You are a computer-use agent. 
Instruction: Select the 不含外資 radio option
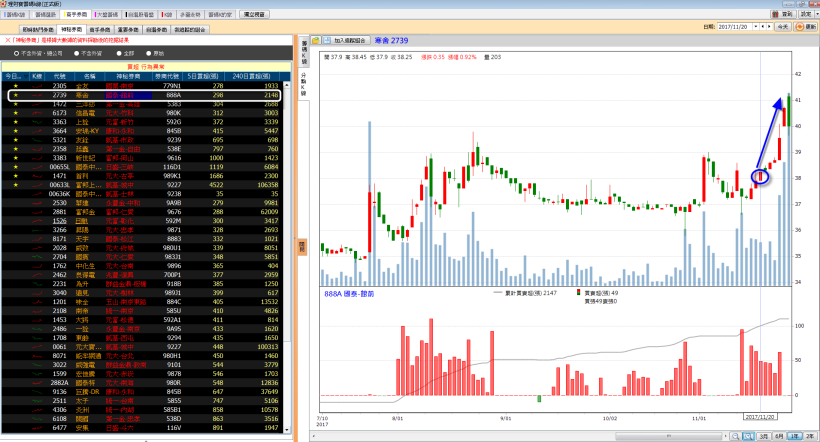(x=87, y=52)
